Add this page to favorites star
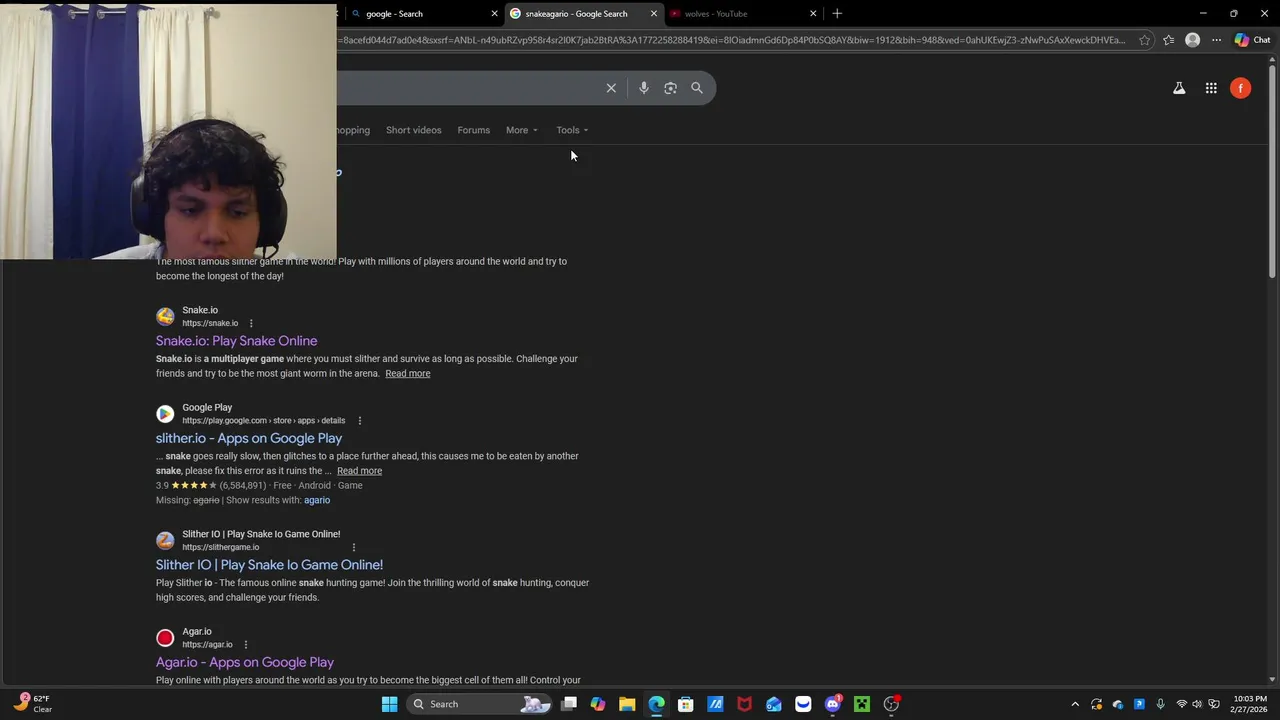This screenshot has height=720, width=1280. tap(1145, 40)
